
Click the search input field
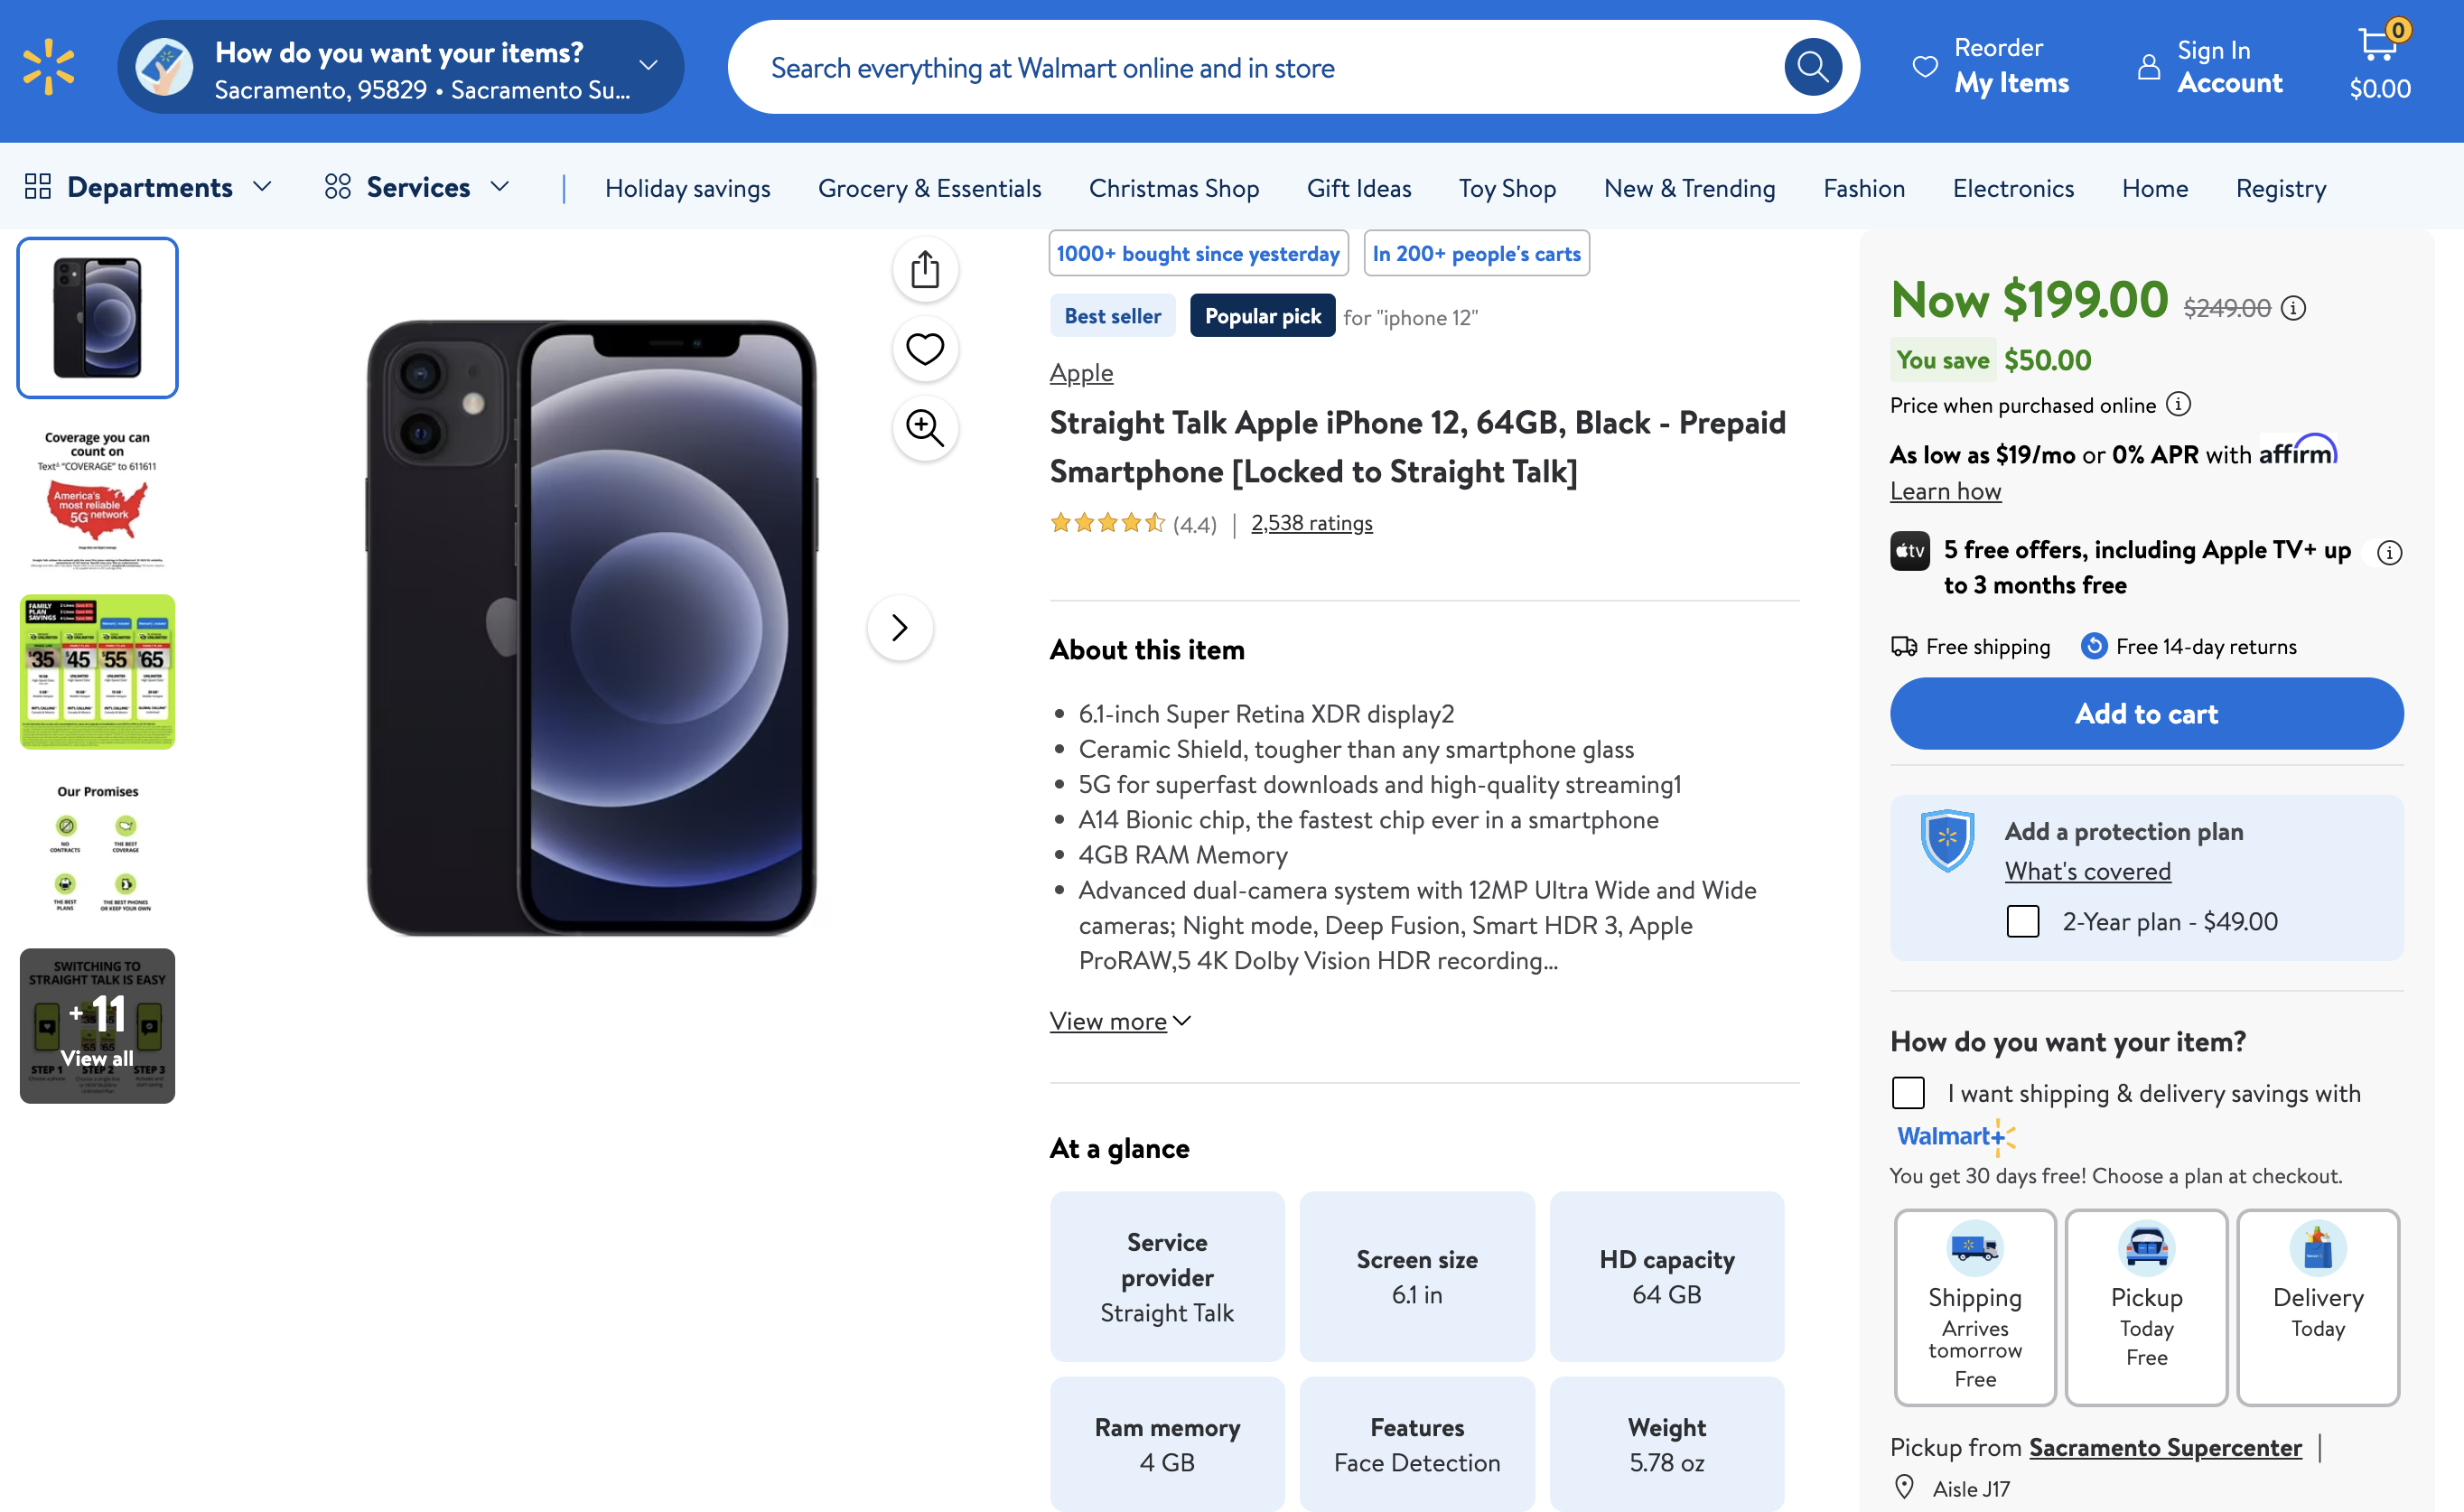(x=1250, y=67)
